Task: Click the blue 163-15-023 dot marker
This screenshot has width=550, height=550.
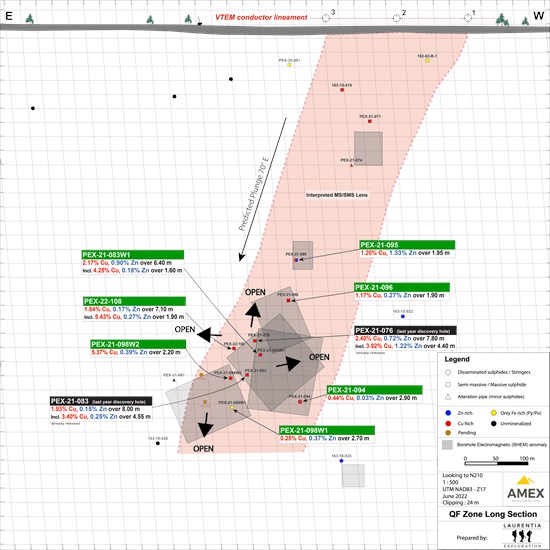Action: tap(341, 461)
